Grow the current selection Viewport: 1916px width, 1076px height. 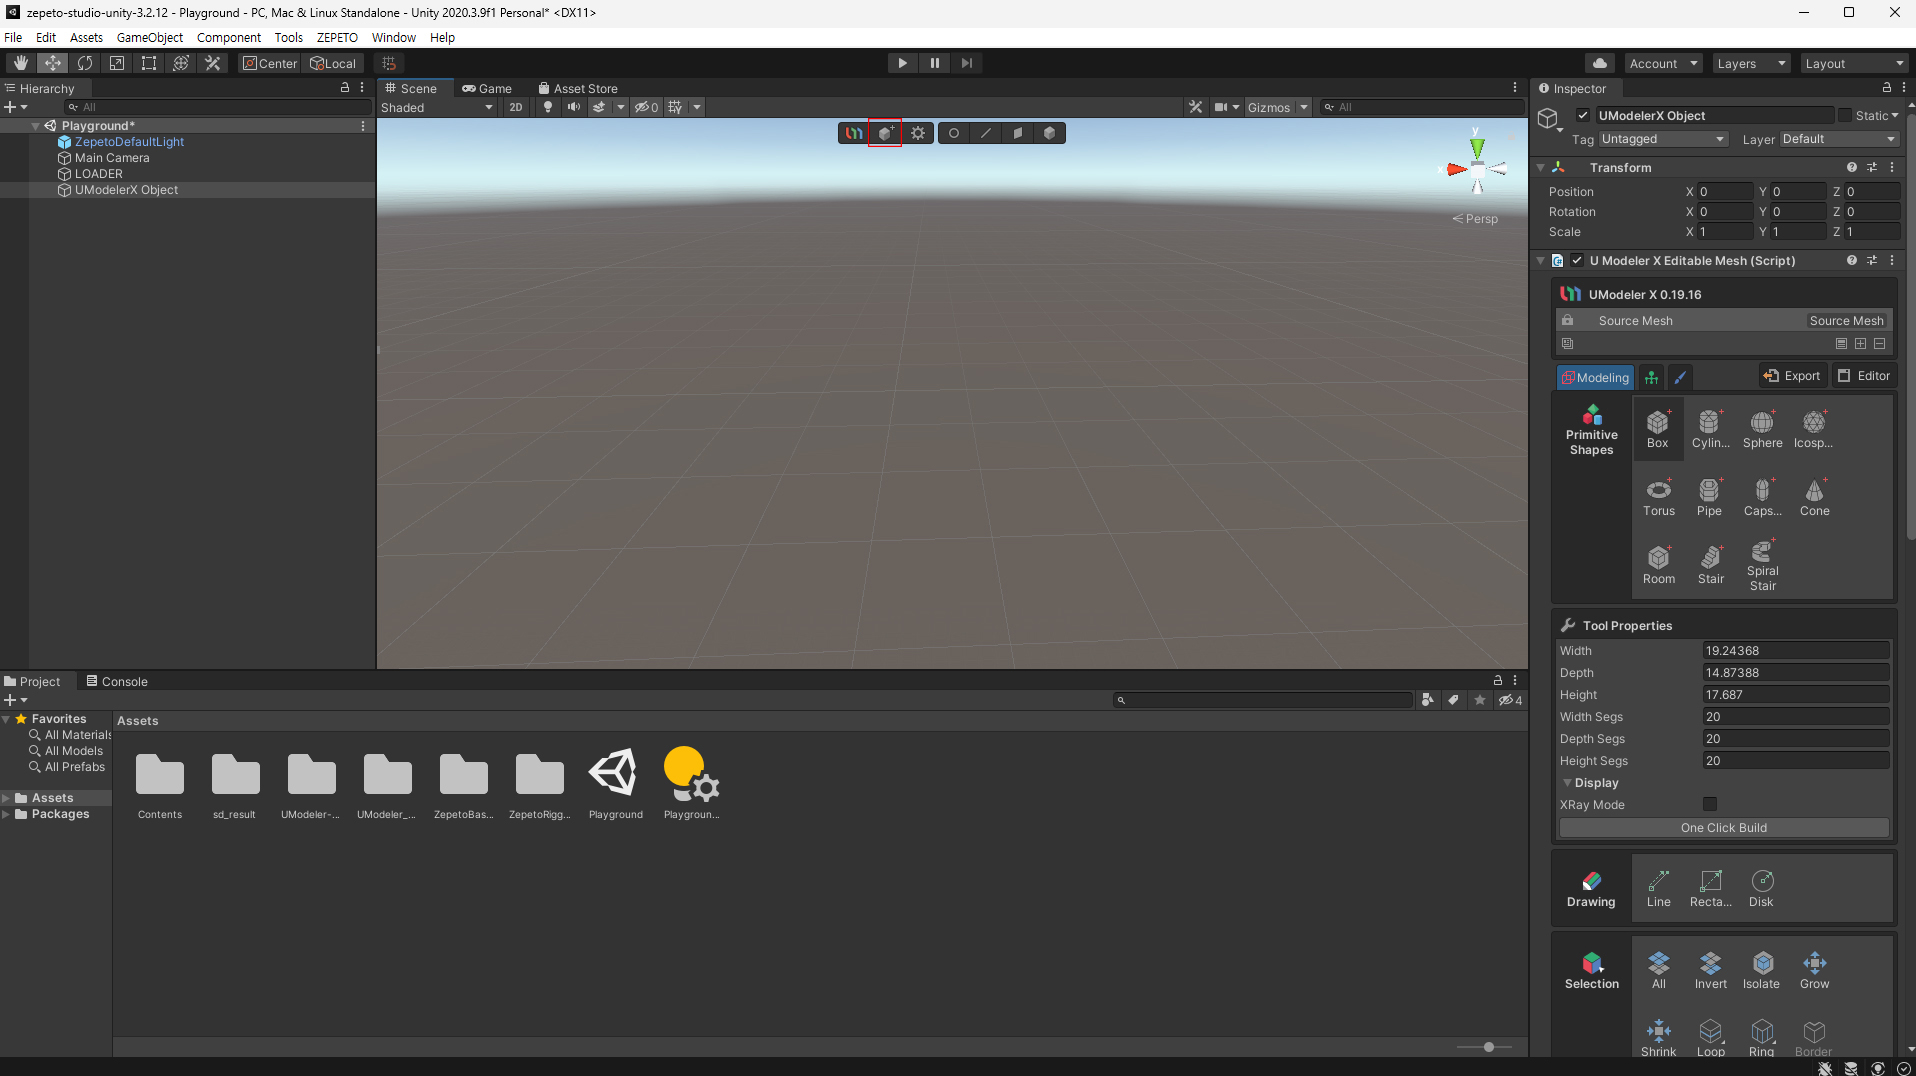[x=1814, y=970]
